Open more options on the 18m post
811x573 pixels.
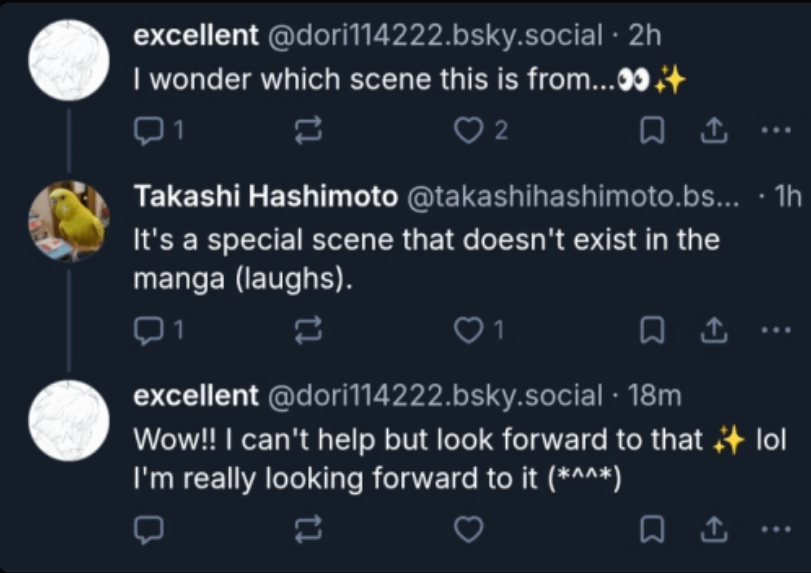pos(776,529)
